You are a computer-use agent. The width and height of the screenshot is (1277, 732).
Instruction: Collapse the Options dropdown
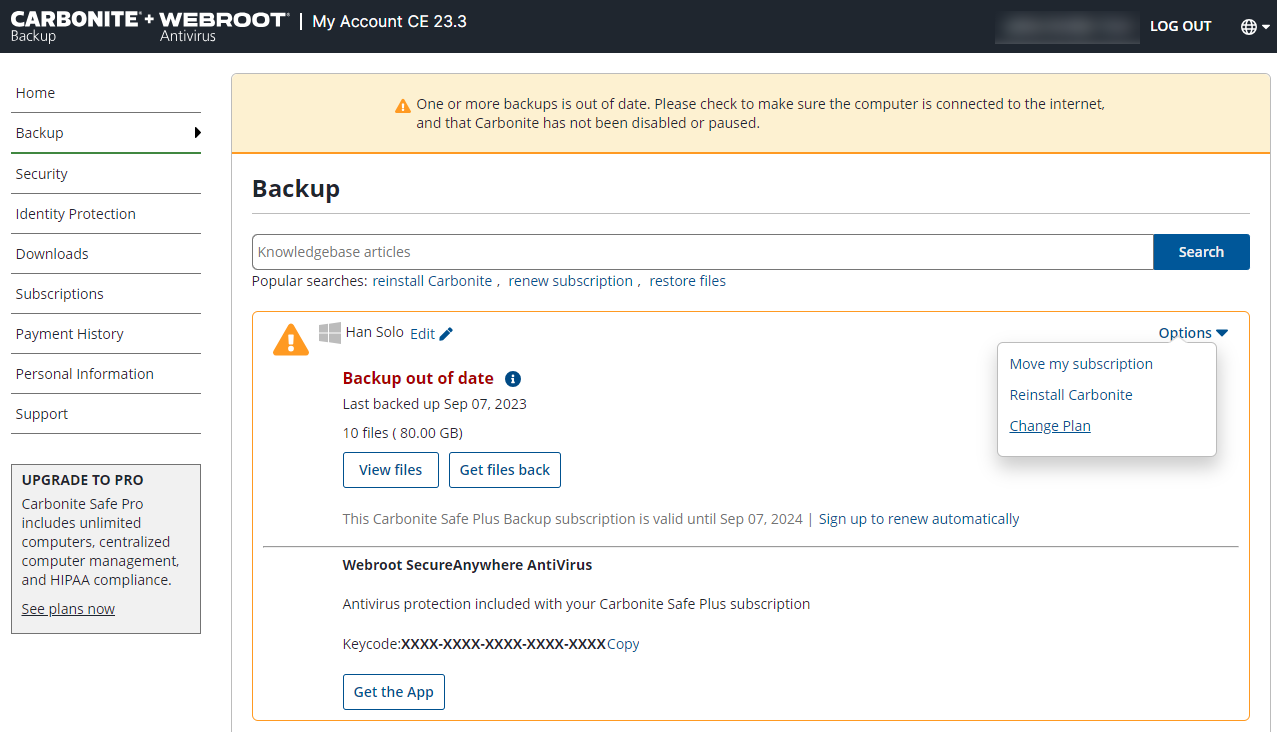[1193, 333]
